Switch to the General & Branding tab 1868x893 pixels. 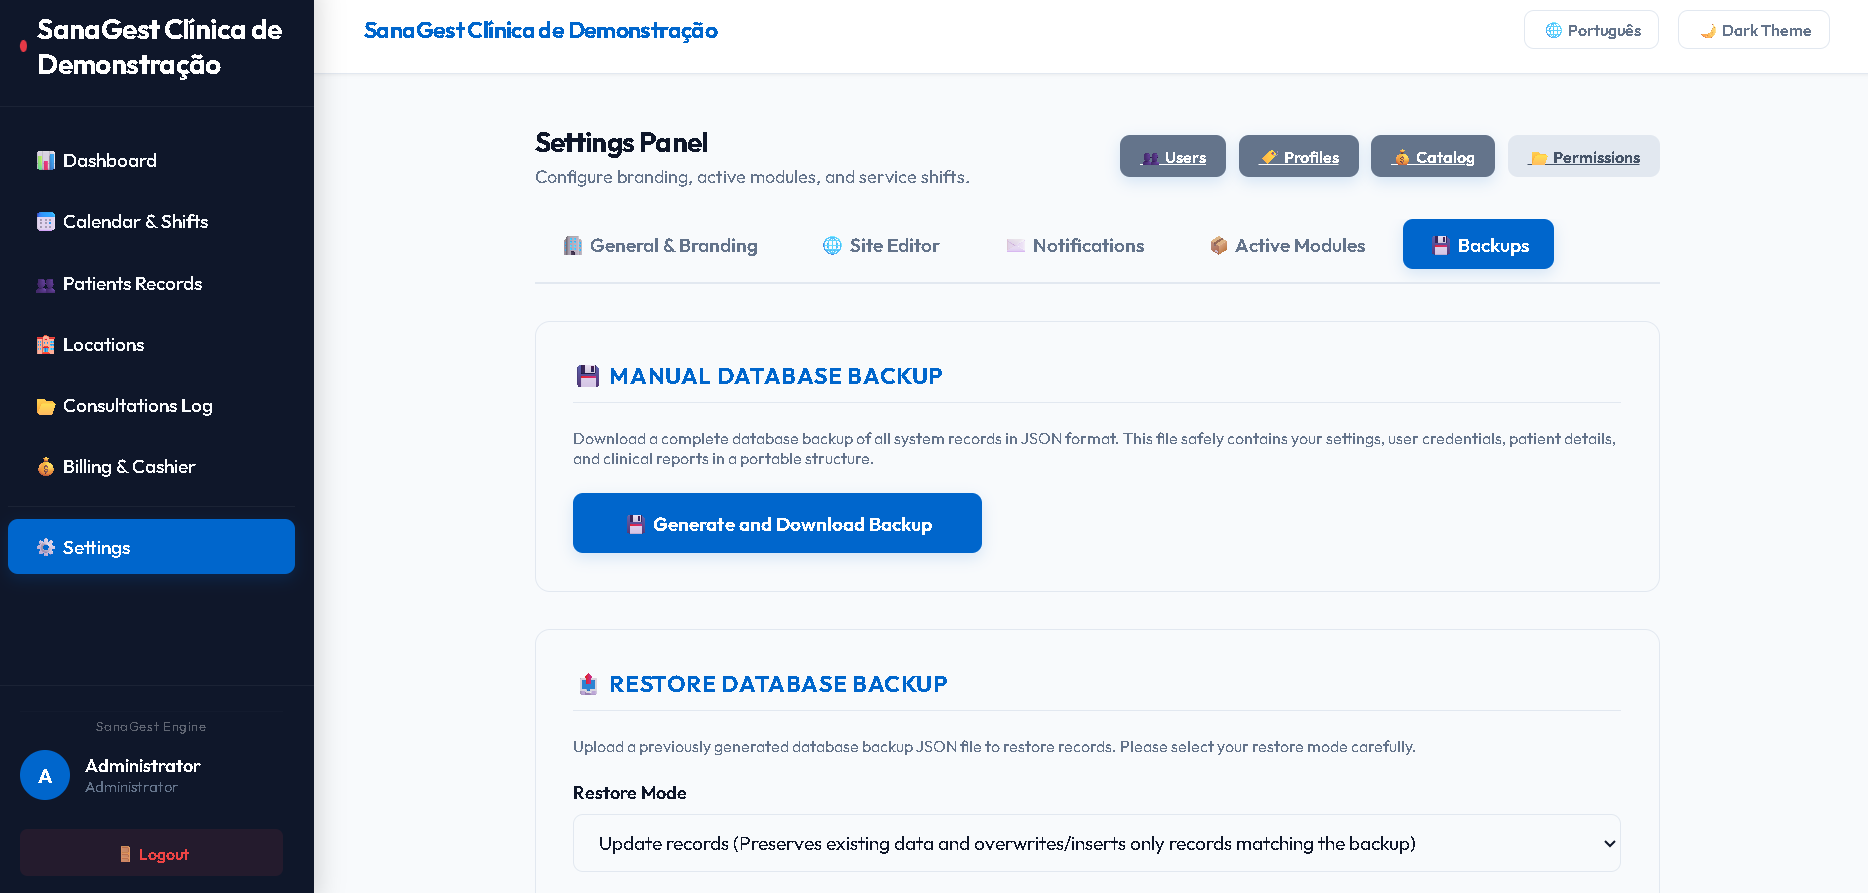point(660,245)
